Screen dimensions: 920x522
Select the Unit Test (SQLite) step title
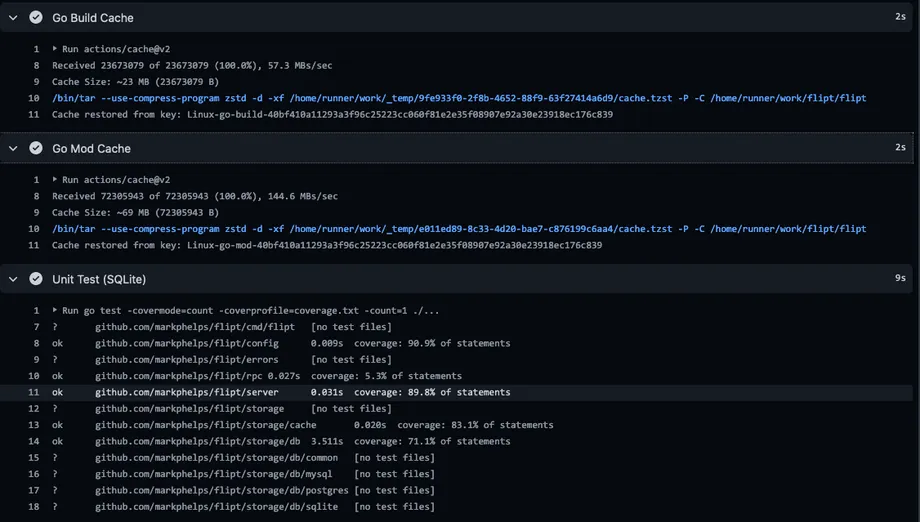pos(99,280)
